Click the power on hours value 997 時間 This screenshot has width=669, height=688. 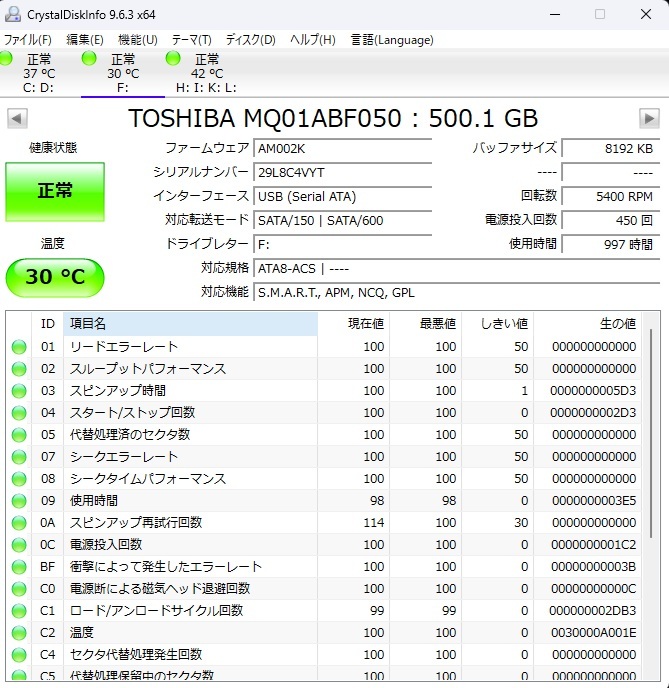(611, 244)
